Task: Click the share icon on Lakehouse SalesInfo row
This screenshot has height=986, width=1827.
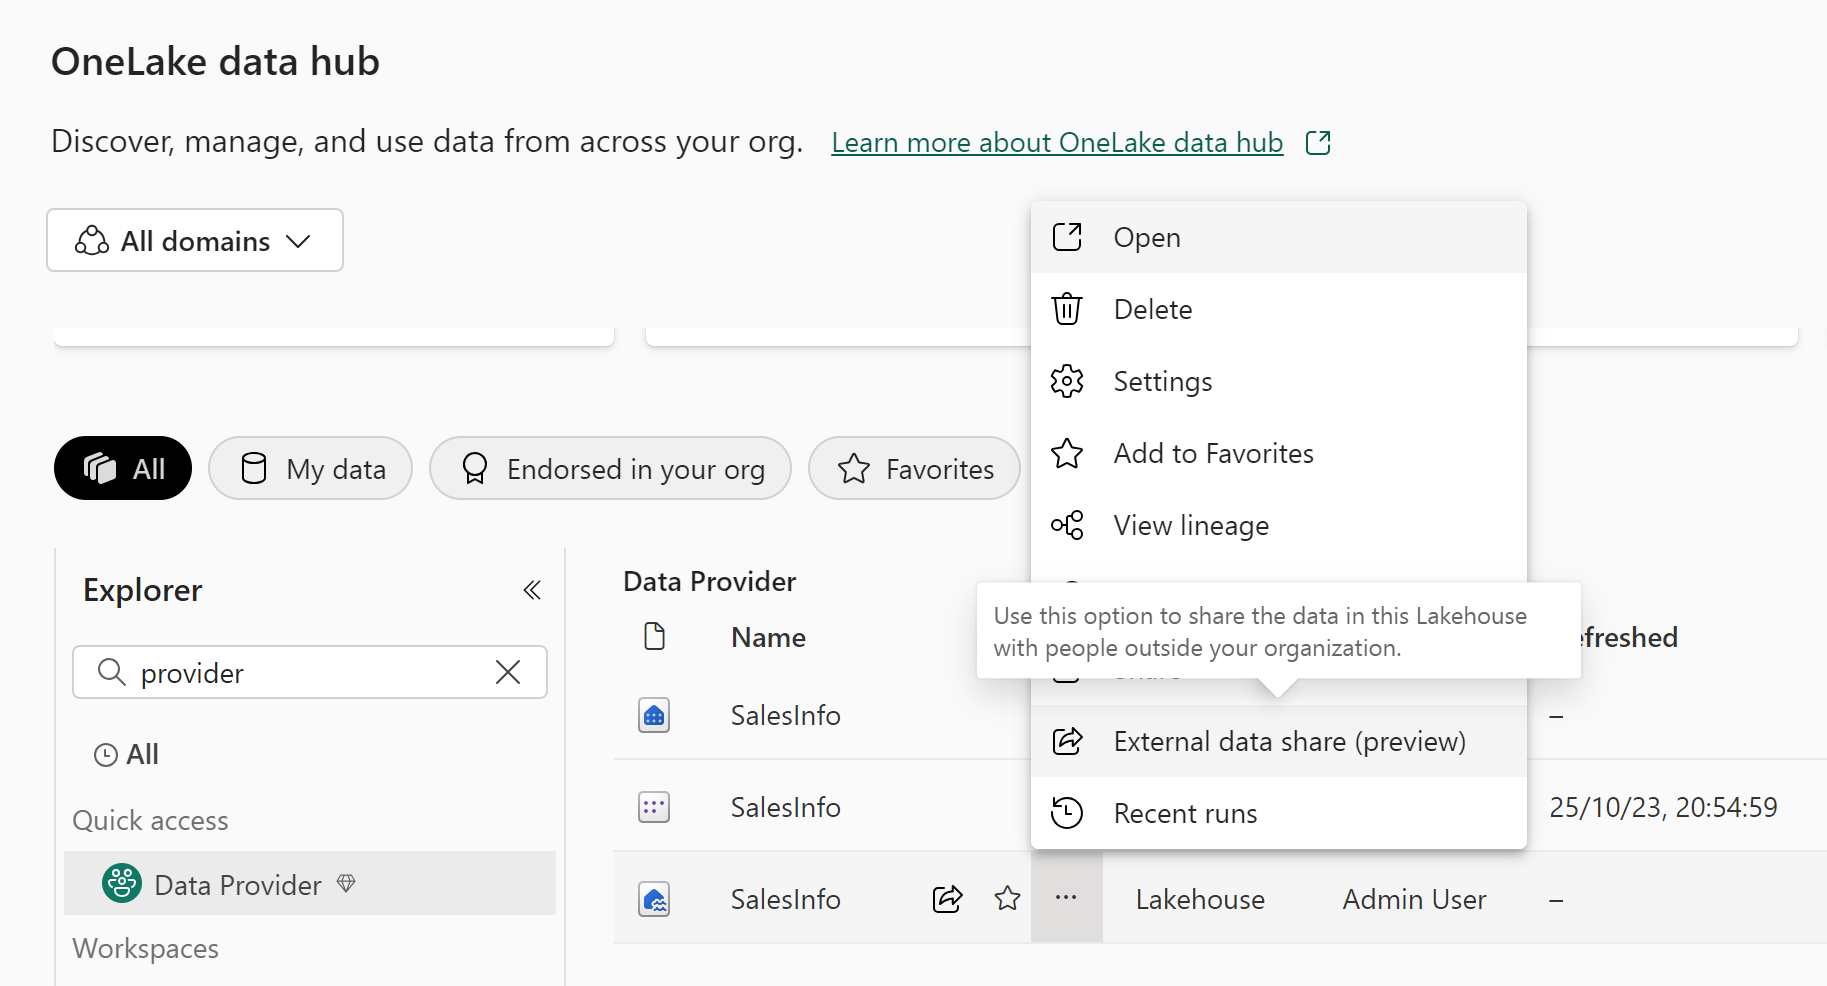Action: [947, 899]
